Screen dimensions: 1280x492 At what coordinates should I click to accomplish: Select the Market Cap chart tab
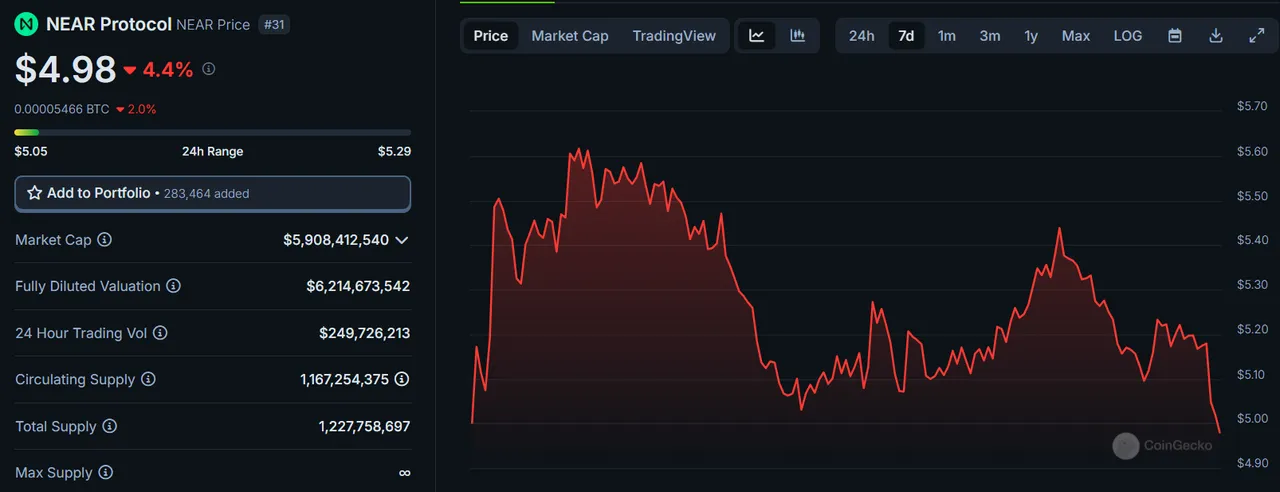tap(570, 36)
